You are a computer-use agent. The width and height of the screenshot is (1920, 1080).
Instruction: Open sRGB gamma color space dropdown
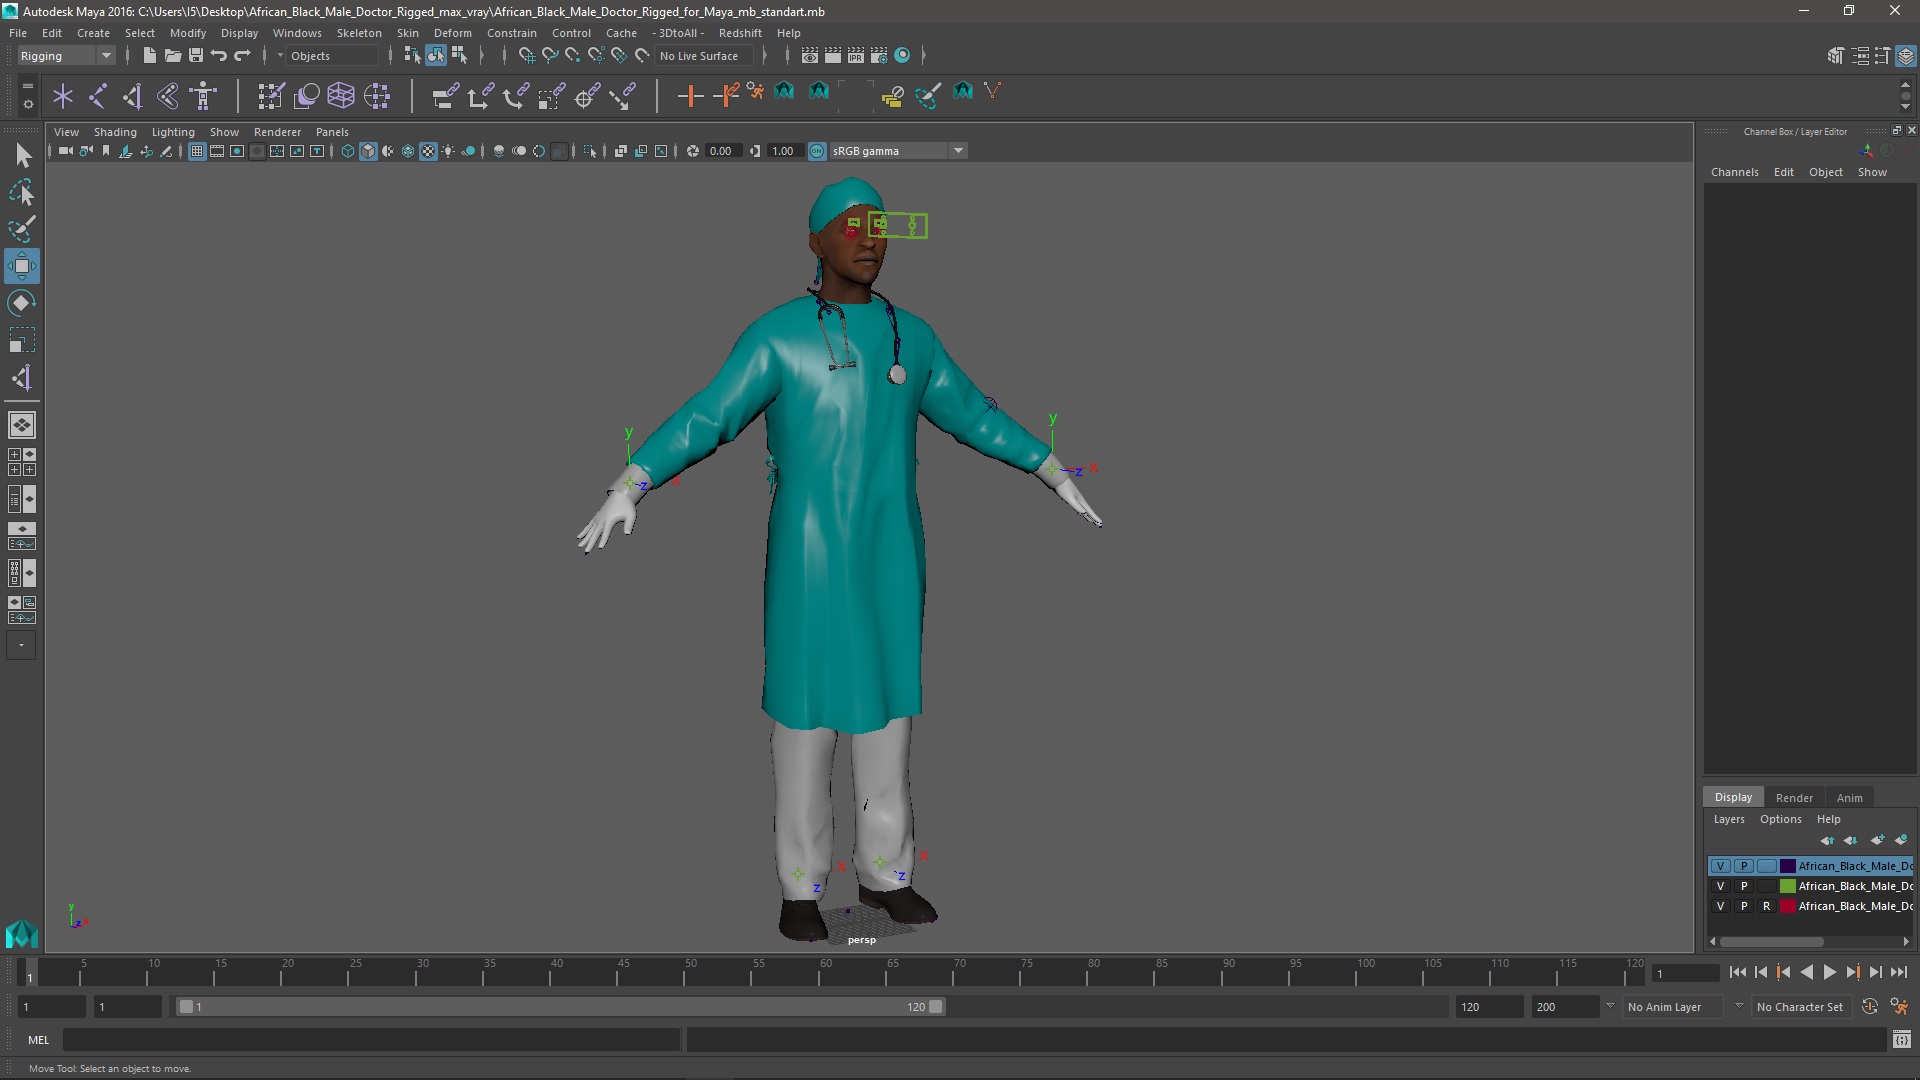point(957,151)
